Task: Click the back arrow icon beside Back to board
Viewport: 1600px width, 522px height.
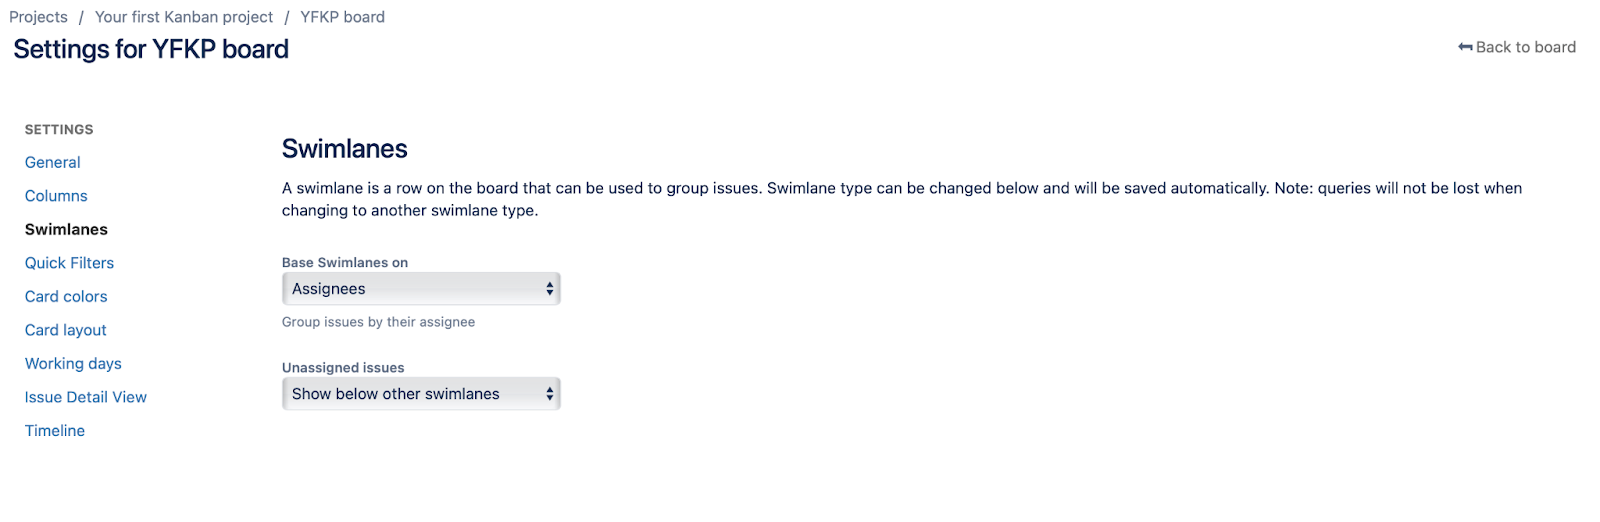Action: pyautogui.click(x=1465, y=47)
